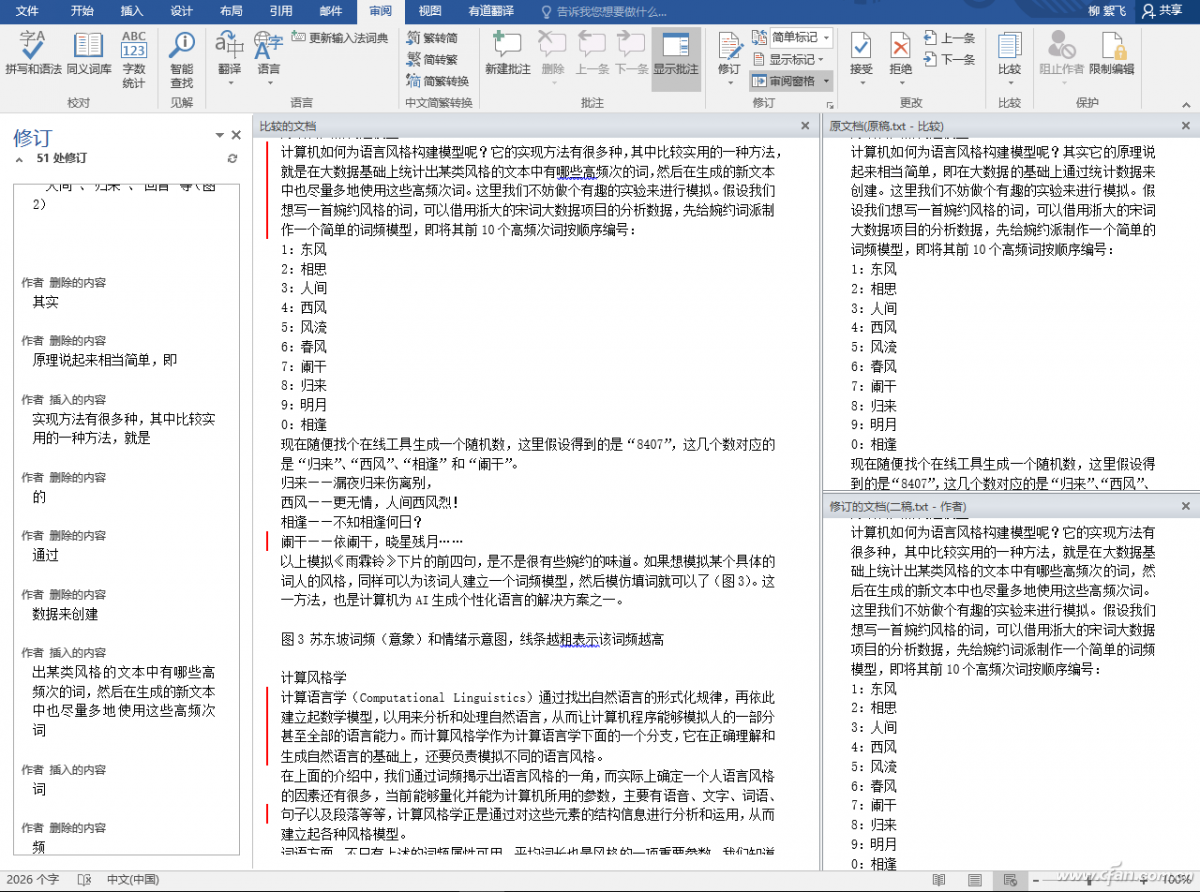Click the 100% zoom level

tap(1177, 880)
